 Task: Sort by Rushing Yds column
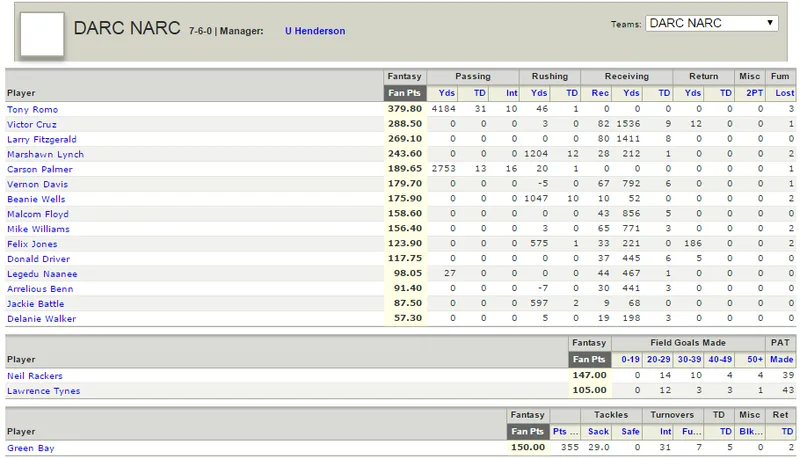pyautogui.click(x=539, y=93)
